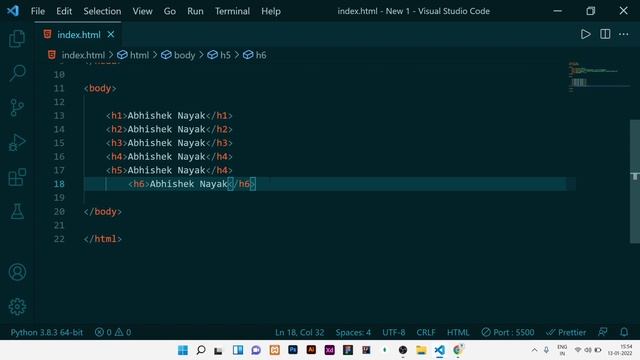This screenshot has height=360, width=640.
Task: Click the closing body tag on line 20
Action: point(103,212)
